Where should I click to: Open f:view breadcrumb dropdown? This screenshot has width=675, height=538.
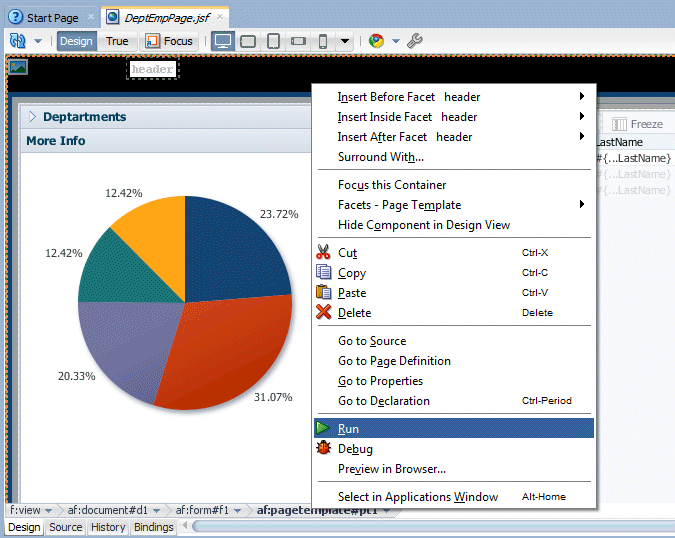click(49, 511)
